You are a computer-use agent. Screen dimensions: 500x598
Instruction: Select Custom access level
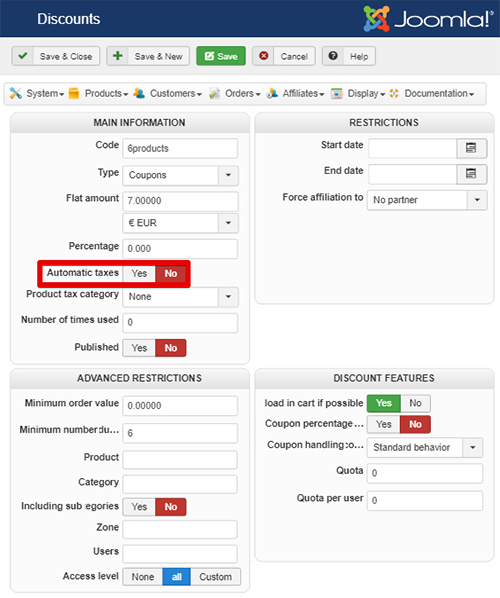tap(215, 577)
